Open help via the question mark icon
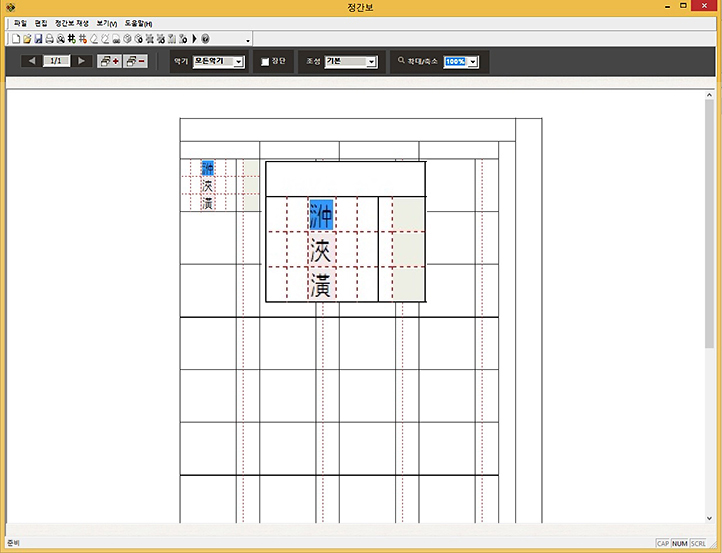This screenshot has width=722, height=553. pyautogui.click(x=205, y=39)
